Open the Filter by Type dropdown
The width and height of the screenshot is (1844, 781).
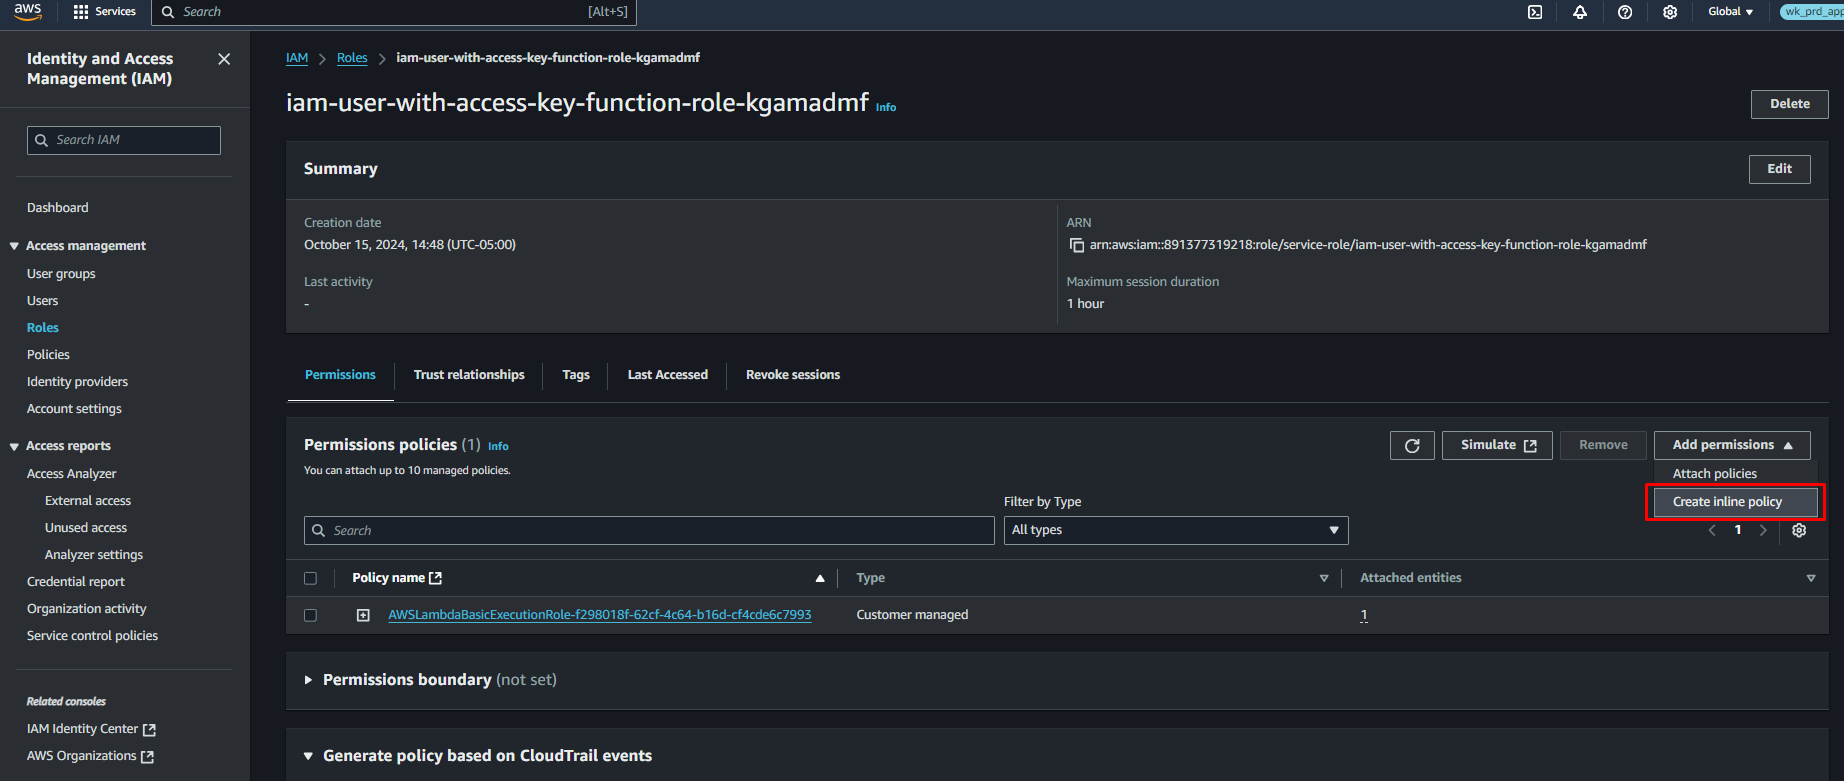coord(1176,530)
